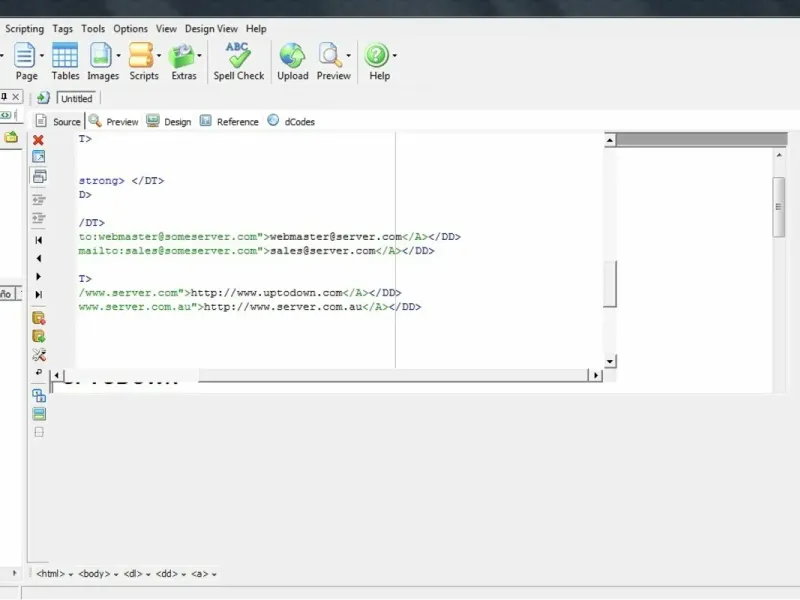Open the Tags menu
800x600 pixels.
point(63,29)
